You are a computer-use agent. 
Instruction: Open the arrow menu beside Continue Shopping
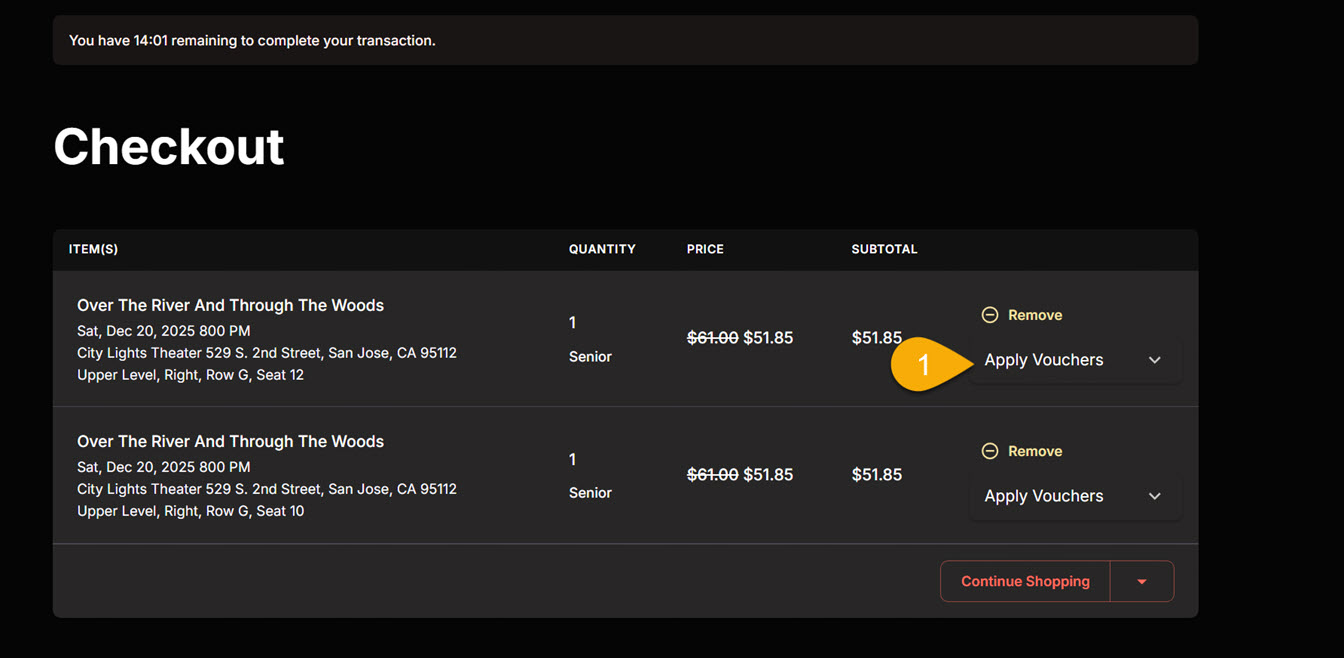pyautogui.click(x=1142, y=581)
